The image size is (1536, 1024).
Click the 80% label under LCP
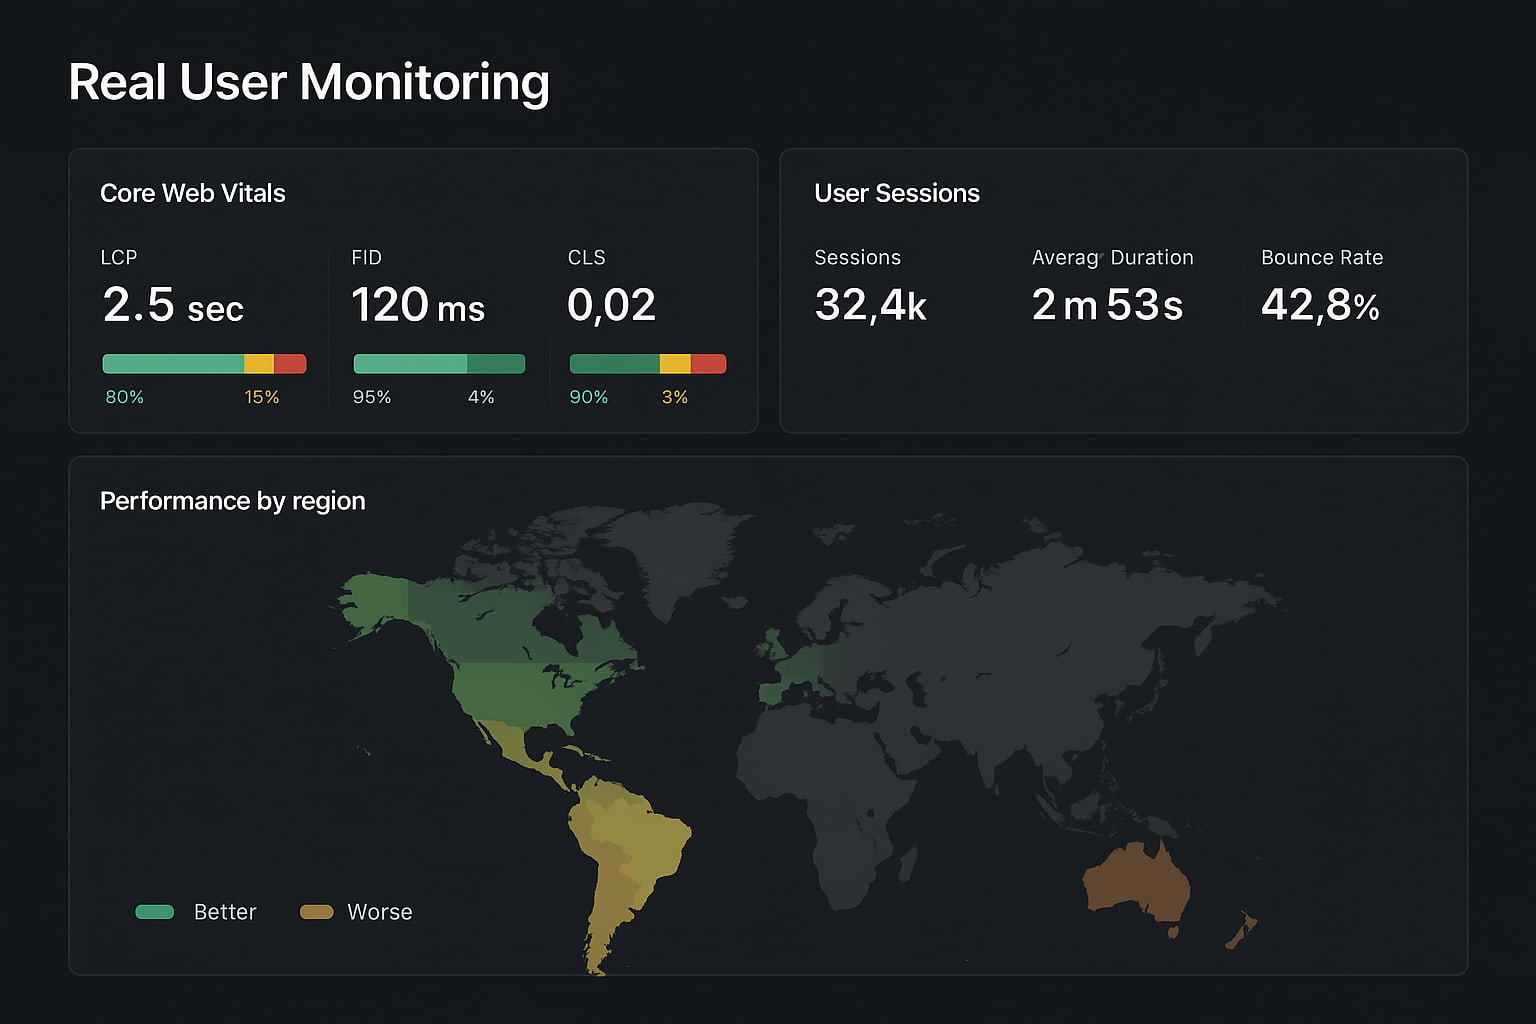pyautogui.click(x=125, y=397)
